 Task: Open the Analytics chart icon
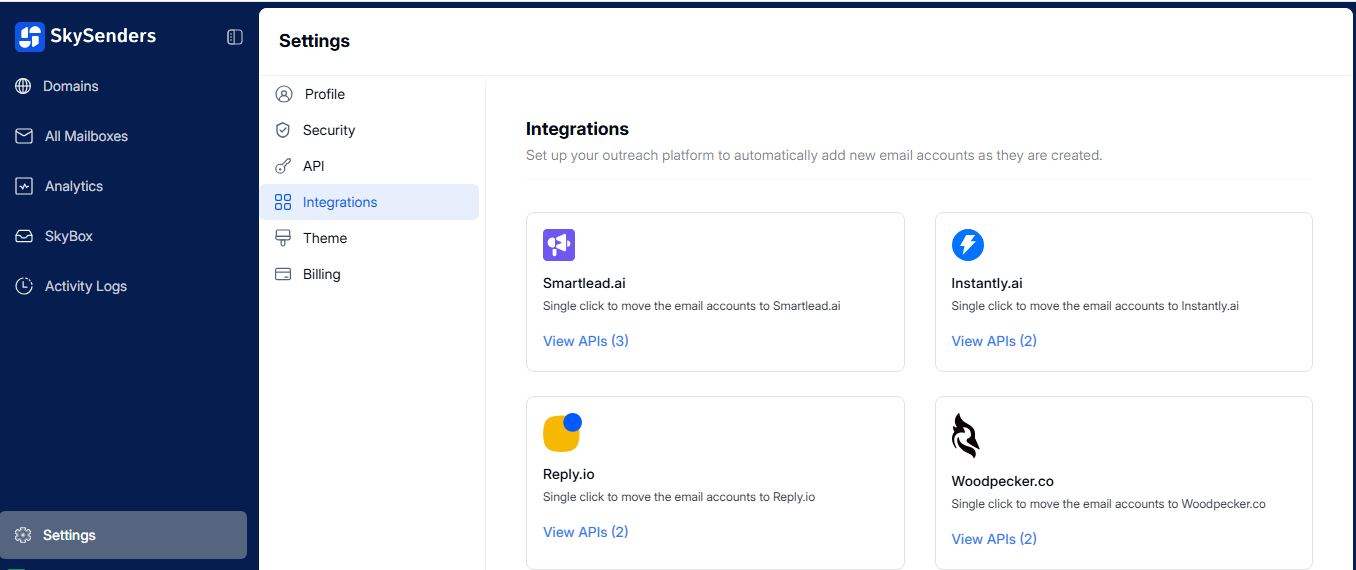tap(24, 186)
